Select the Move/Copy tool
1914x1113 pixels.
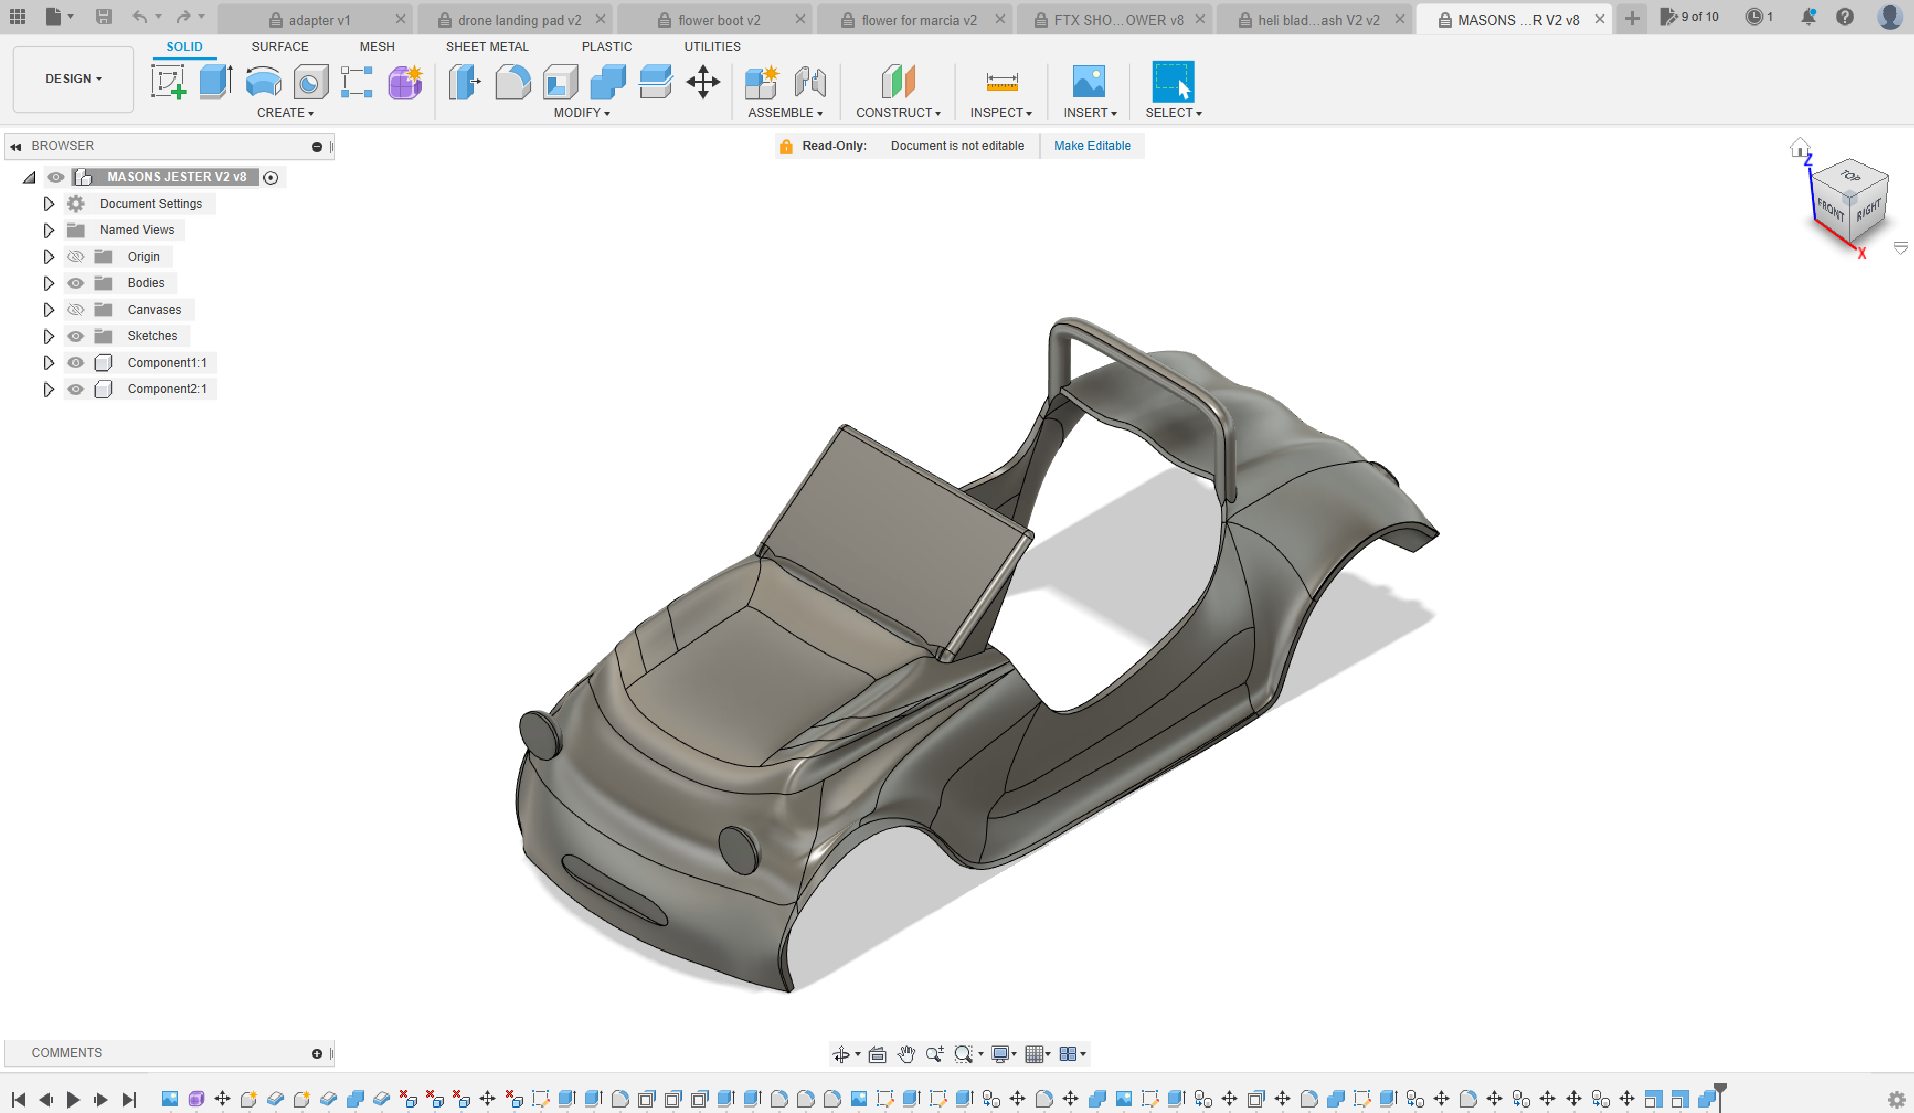click(x=703, y=82)
